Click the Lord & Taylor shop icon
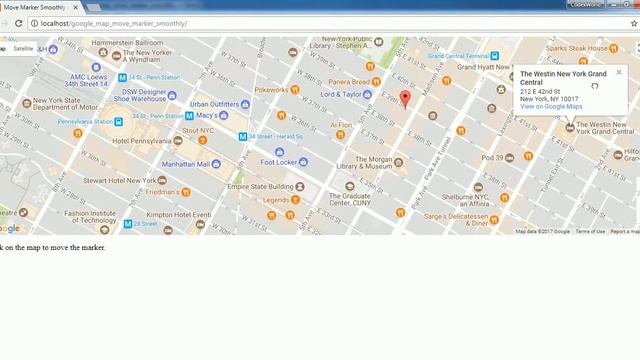The width and height of the screenshot is (640, 360). click(x=367, y=95)
